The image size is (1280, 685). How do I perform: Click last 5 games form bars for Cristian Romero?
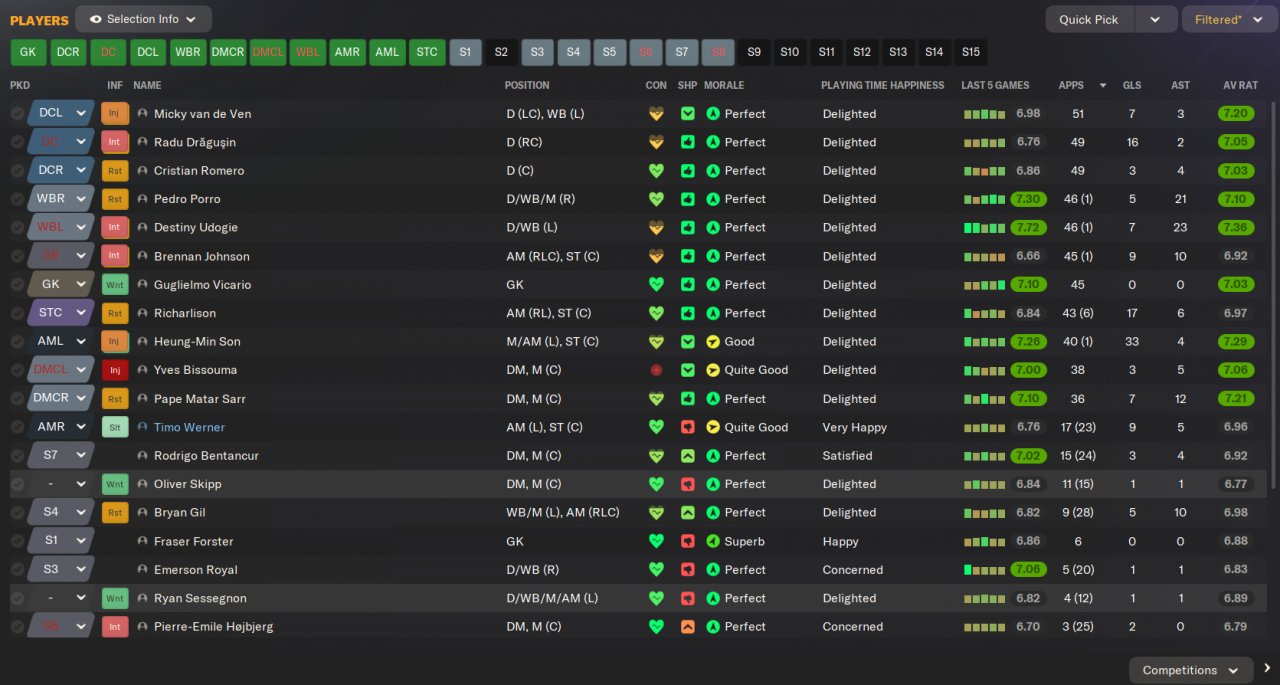coord(985,171)
